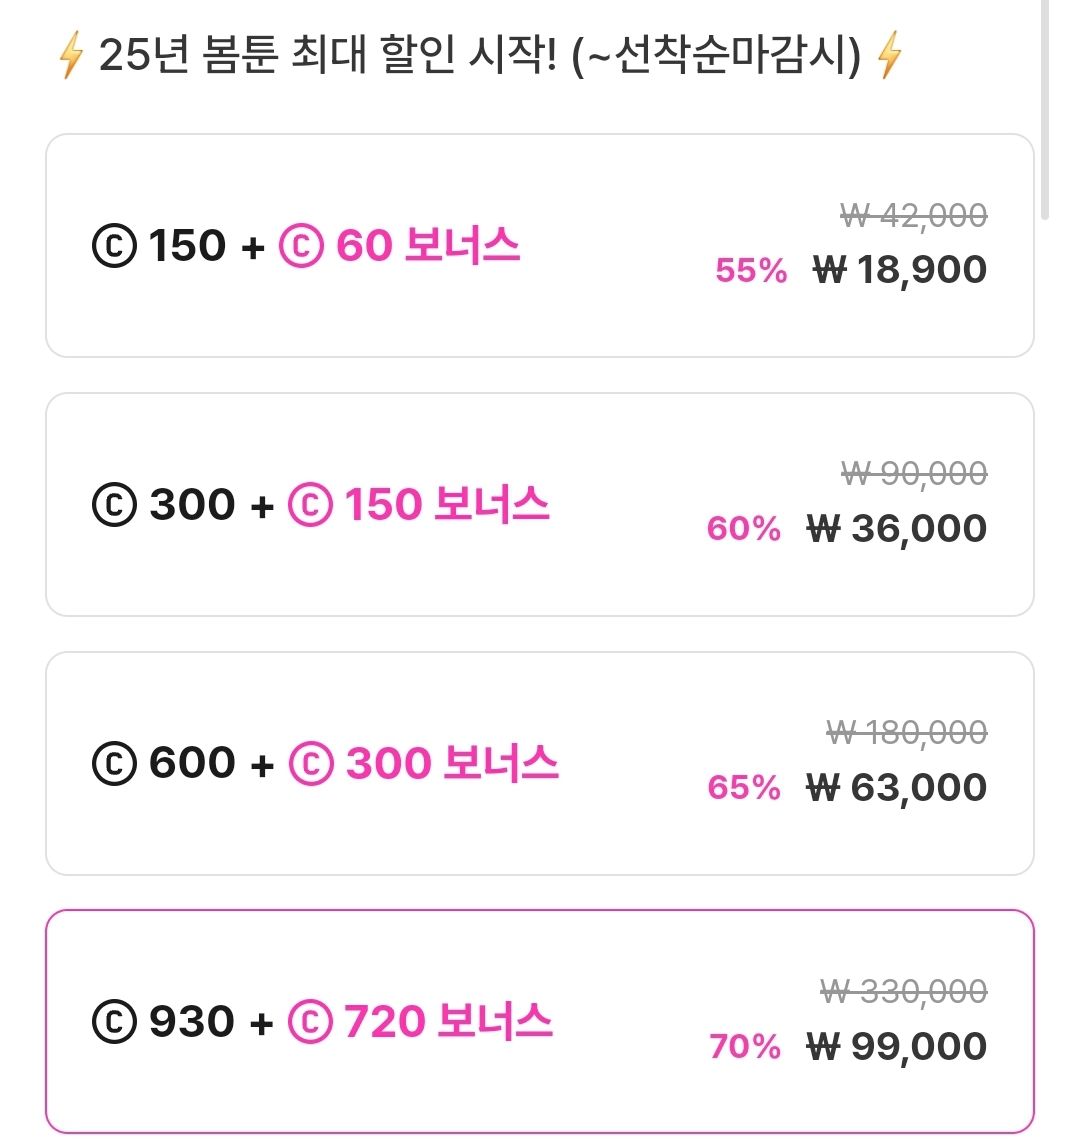Click the crossed-out ₩90,000 original price
The width and height of the screenshot is (1080, 1148).
914,473
